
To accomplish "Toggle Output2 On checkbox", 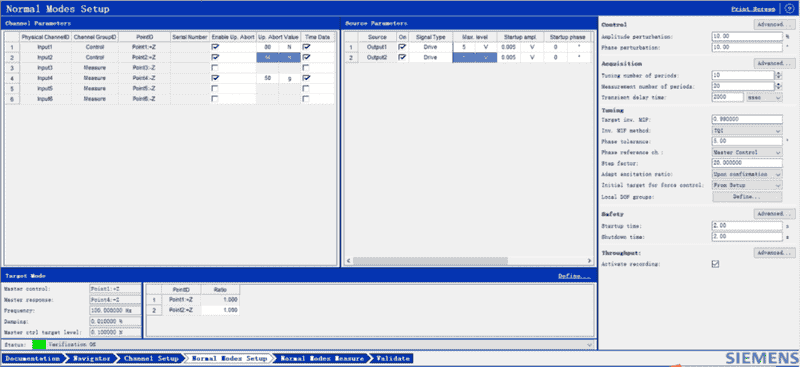I will [x=403, y=58].
